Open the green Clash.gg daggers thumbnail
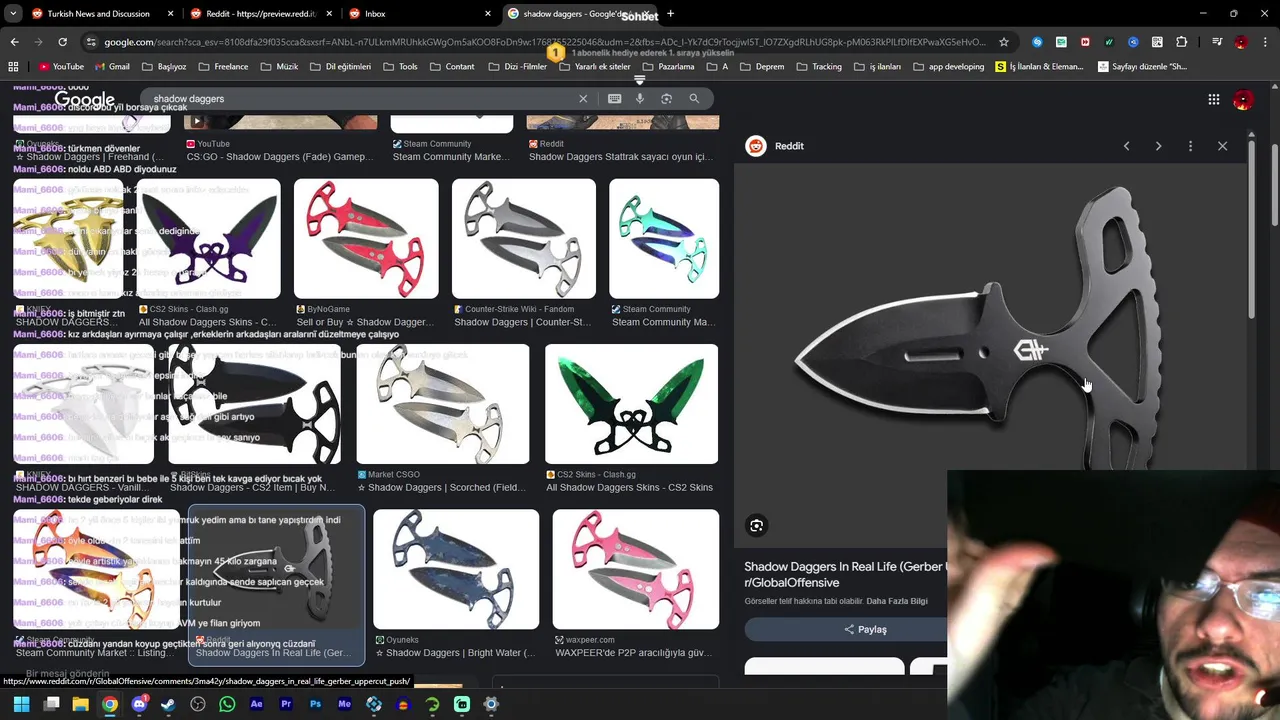The height and width of the screenshot is (720, 1280). coord(631,404)
